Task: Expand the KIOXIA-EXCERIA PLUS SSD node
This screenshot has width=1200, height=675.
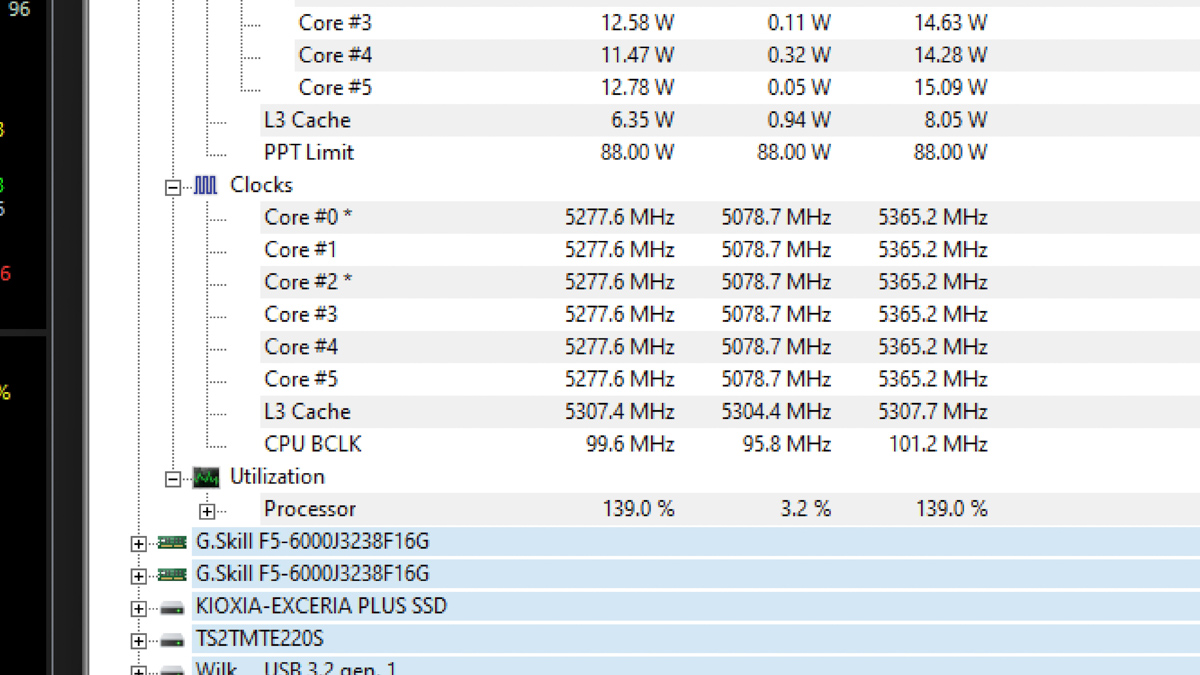Action: (x=138, y=609)
